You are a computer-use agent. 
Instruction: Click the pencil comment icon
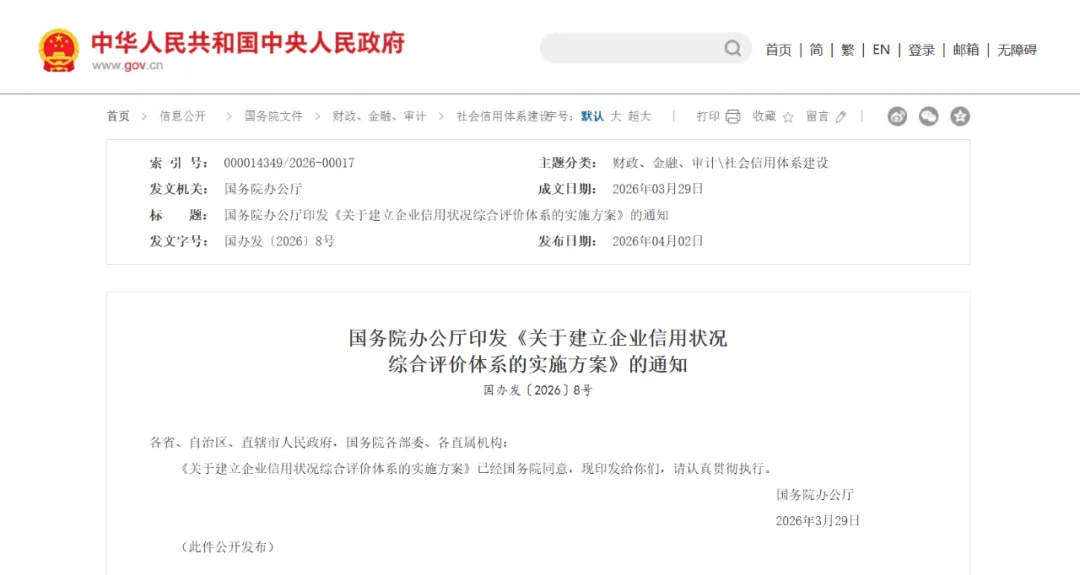click(x=840, y=117)
